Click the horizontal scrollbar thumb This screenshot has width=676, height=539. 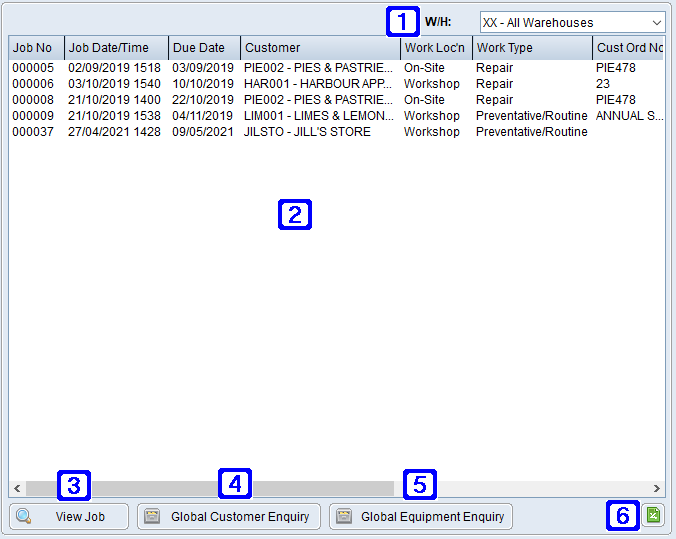(210, 488)
